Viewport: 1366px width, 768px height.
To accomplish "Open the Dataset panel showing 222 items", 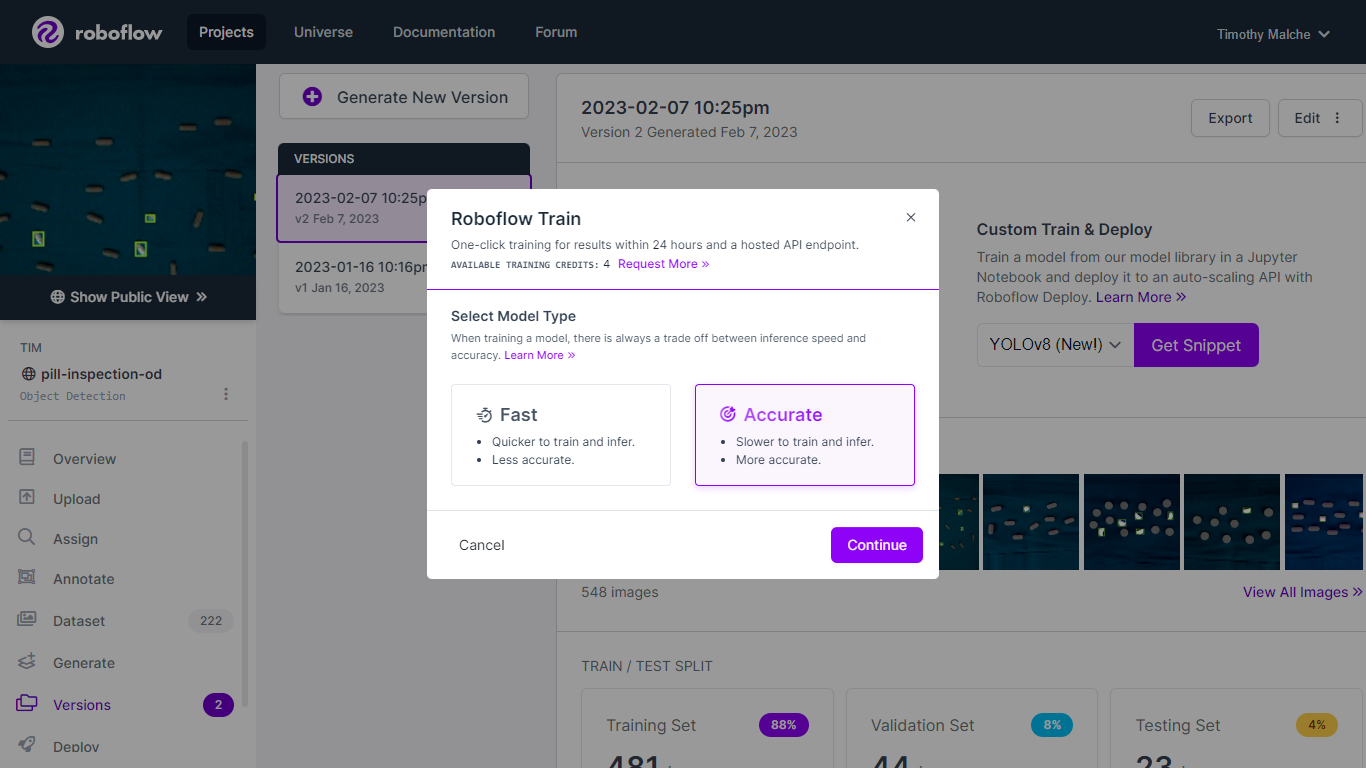I will (78, 620).
